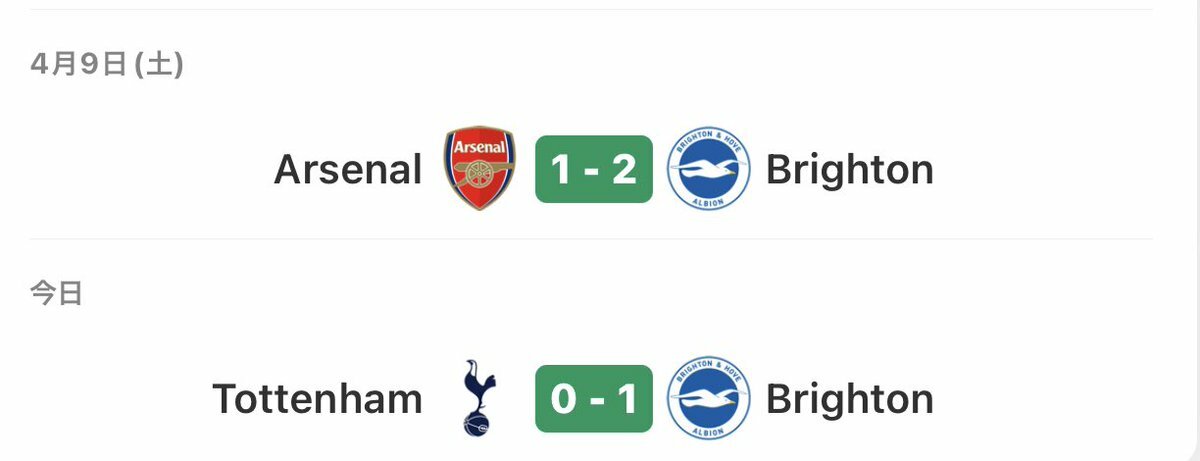Open the 0 - 1 score badge
The image size is (1200, 461).
coord(594,399)
